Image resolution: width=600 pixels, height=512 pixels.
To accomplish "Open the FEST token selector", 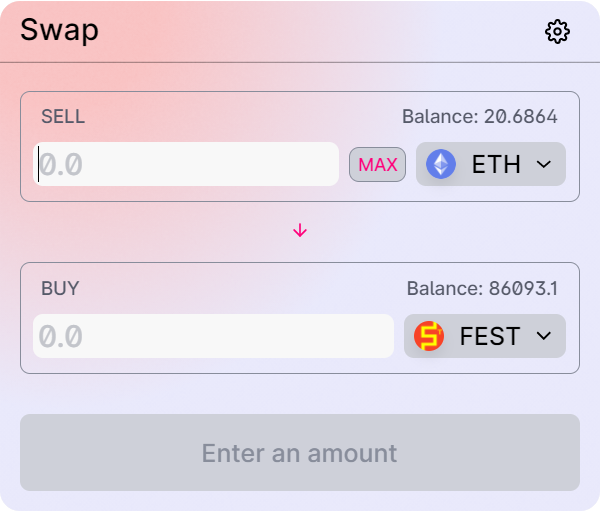I will (485, 336).
